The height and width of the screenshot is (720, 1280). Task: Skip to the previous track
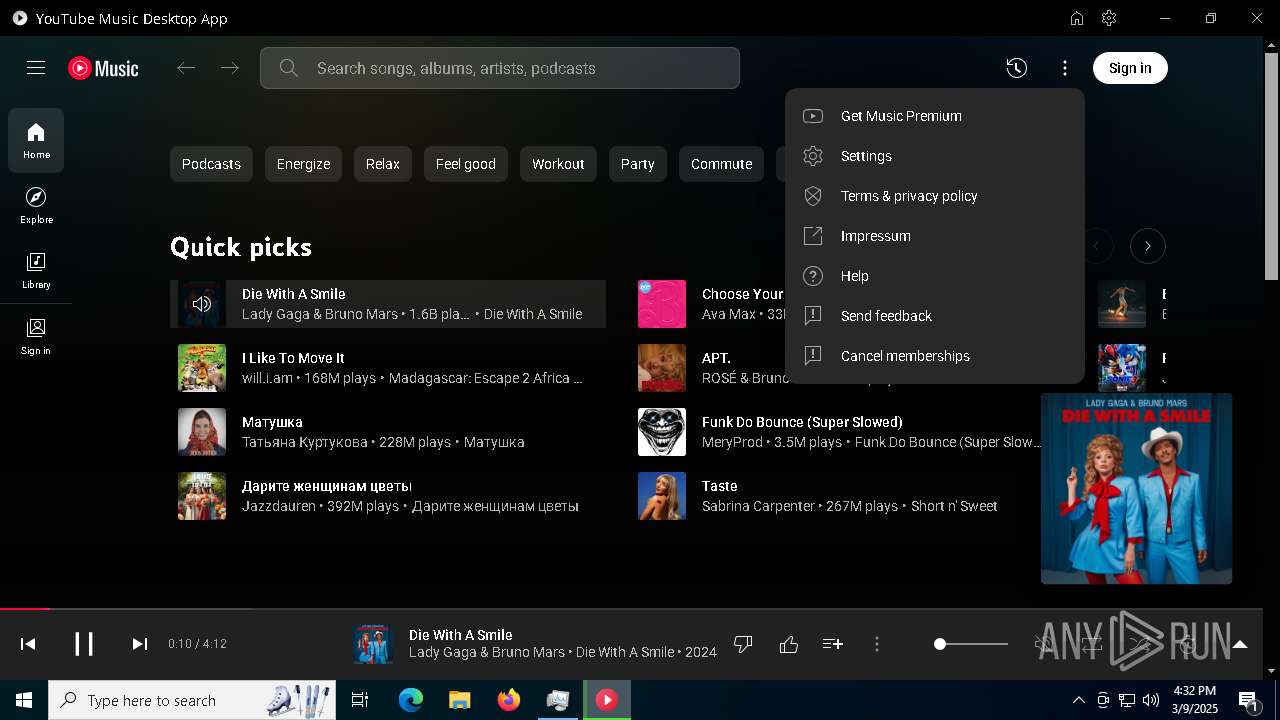[28, 644]
